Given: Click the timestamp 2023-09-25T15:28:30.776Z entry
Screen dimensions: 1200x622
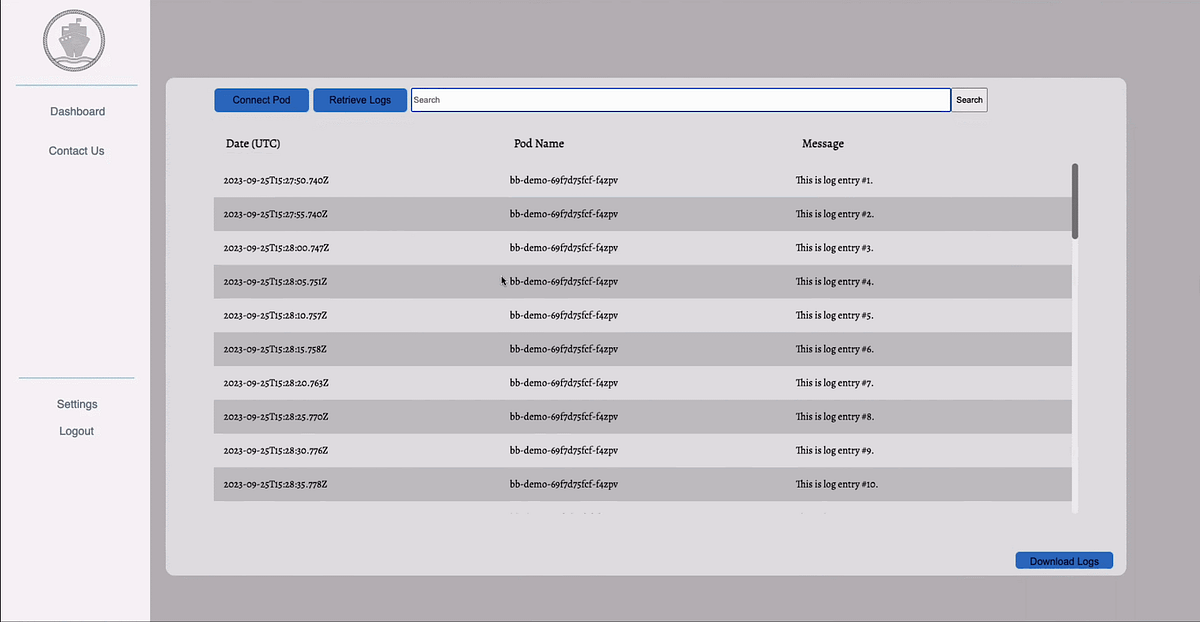Looking at the screenshot, I should click(x=277, y=450).
